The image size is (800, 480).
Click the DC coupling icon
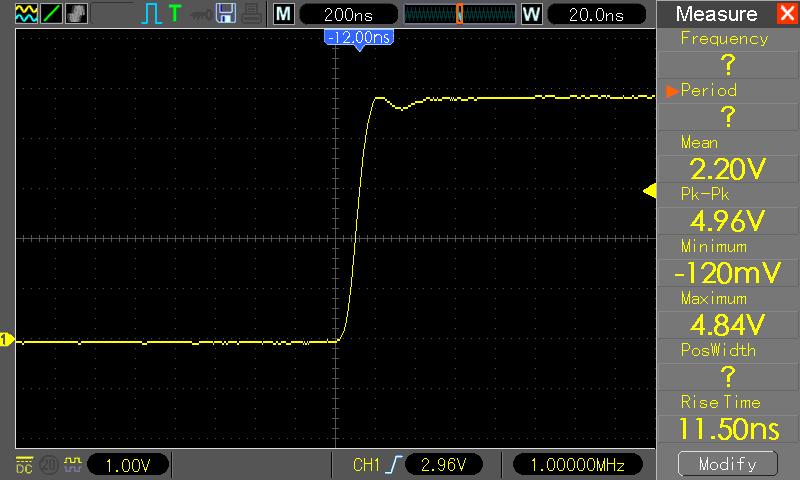(x=24, y=465)
